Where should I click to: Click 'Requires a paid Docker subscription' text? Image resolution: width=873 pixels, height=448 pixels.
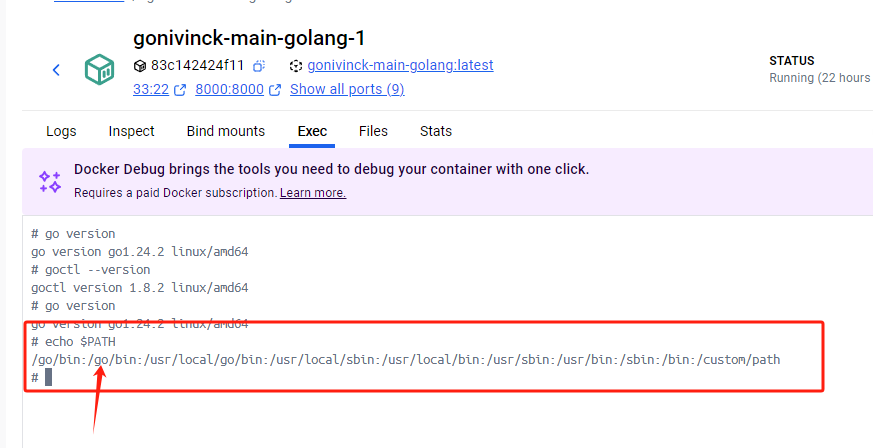[175, 193]
